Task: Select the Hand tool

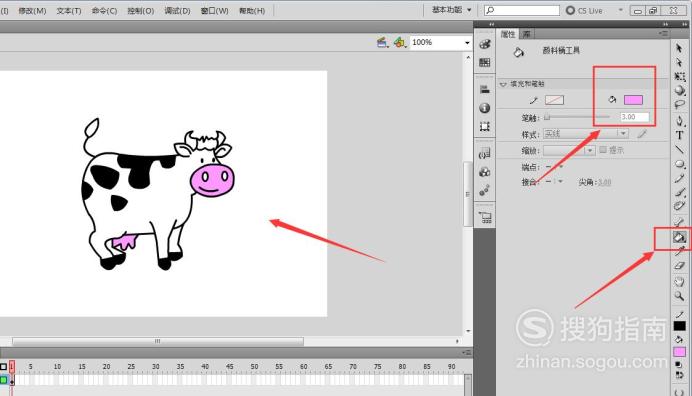Action: 679,281
